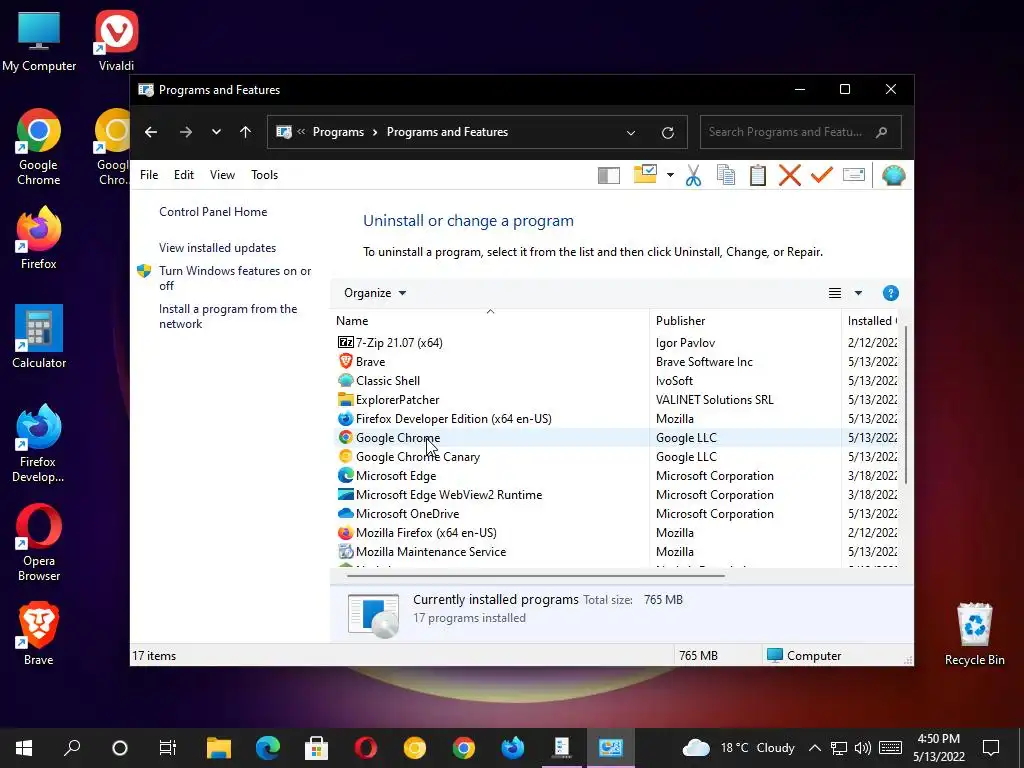Open the recent locations dropdown arrow
Image resolution: width=1024 pixels, height=768 pixels.
(216, 132)
